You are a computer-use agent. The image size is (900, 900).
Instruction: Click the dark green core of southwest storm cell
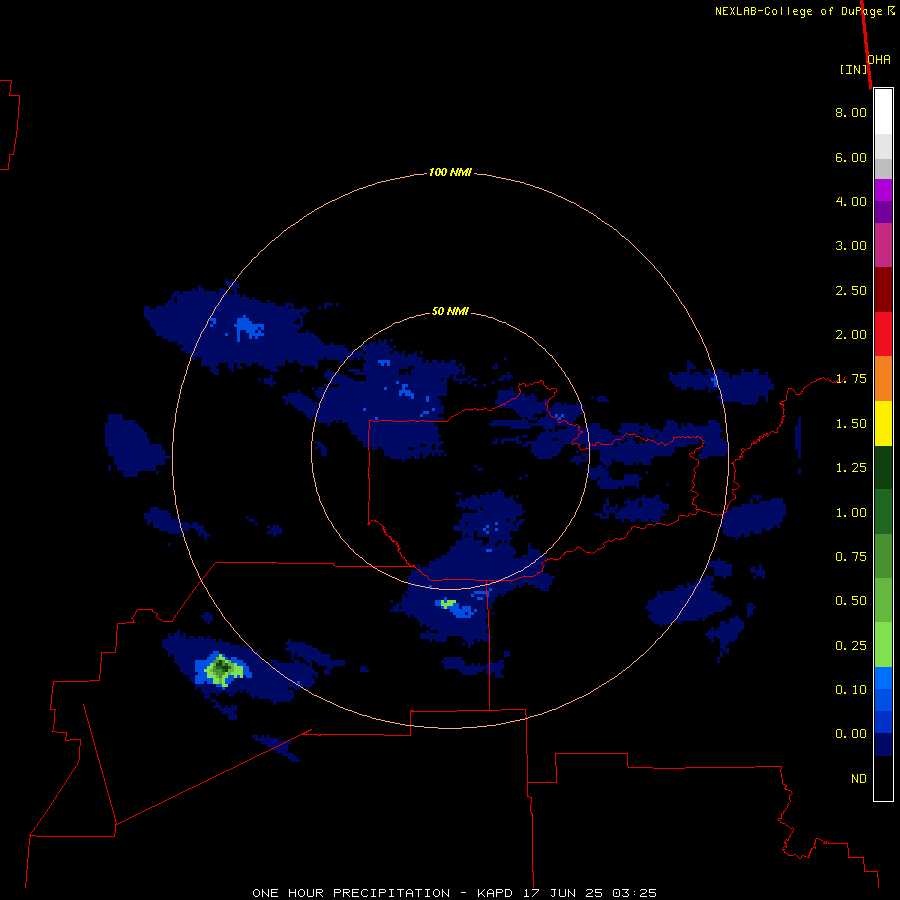click(223, 668)
